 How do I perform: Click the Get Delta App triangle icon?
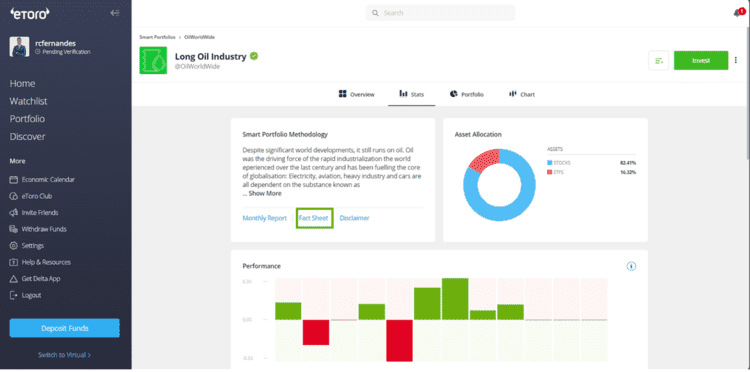(x=13, y=279)
